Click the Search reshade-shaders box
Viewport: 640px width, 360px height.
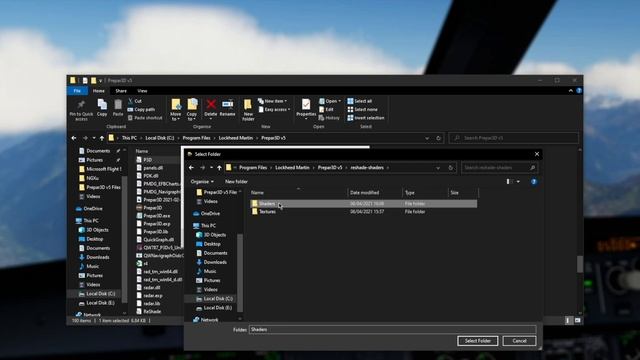click(x=499, y=168)
